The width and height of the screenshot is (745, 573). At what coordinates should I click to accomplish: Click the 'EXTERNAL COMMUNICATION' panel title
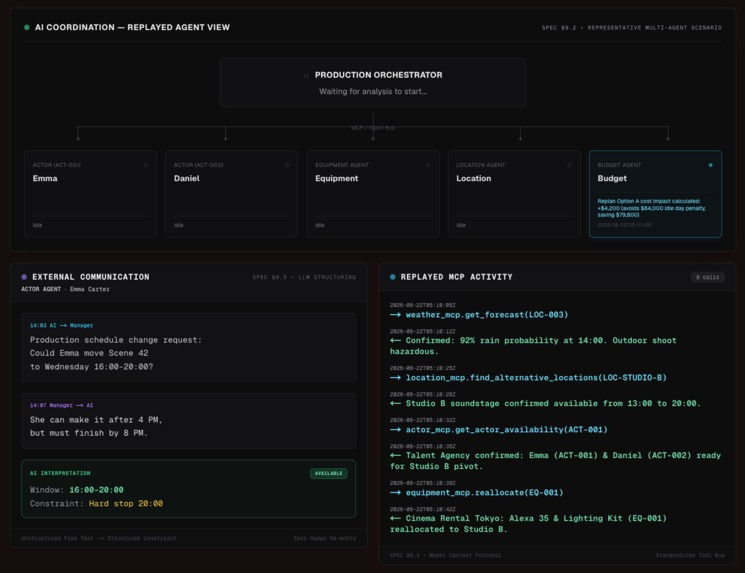click(91, 277)
